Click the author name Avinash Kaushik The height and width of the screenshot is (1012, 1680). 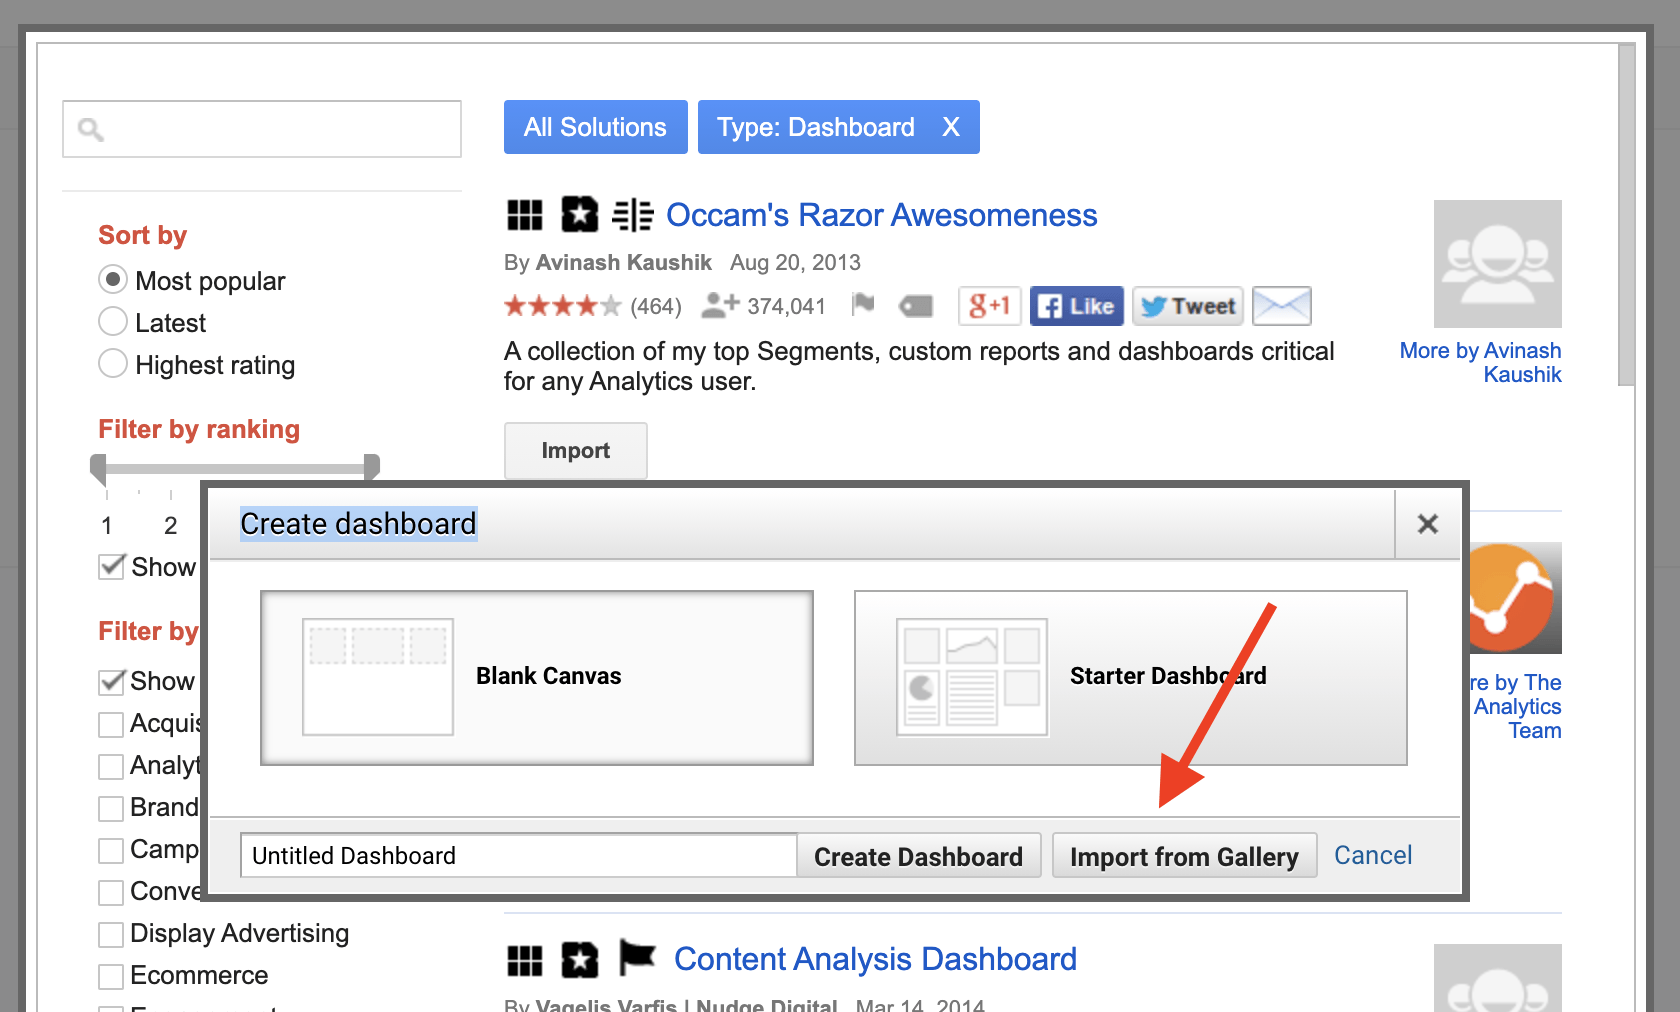point(624,262)
